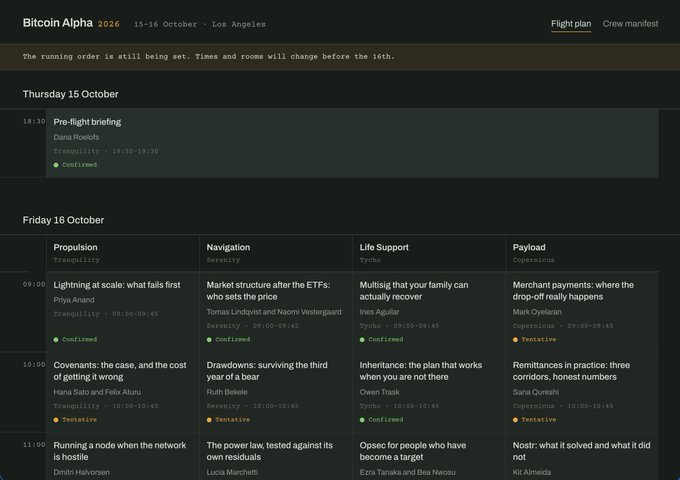Click speaker name Mark Oyelaran
The height and width of the screenshot is (480, 680).
537,312
